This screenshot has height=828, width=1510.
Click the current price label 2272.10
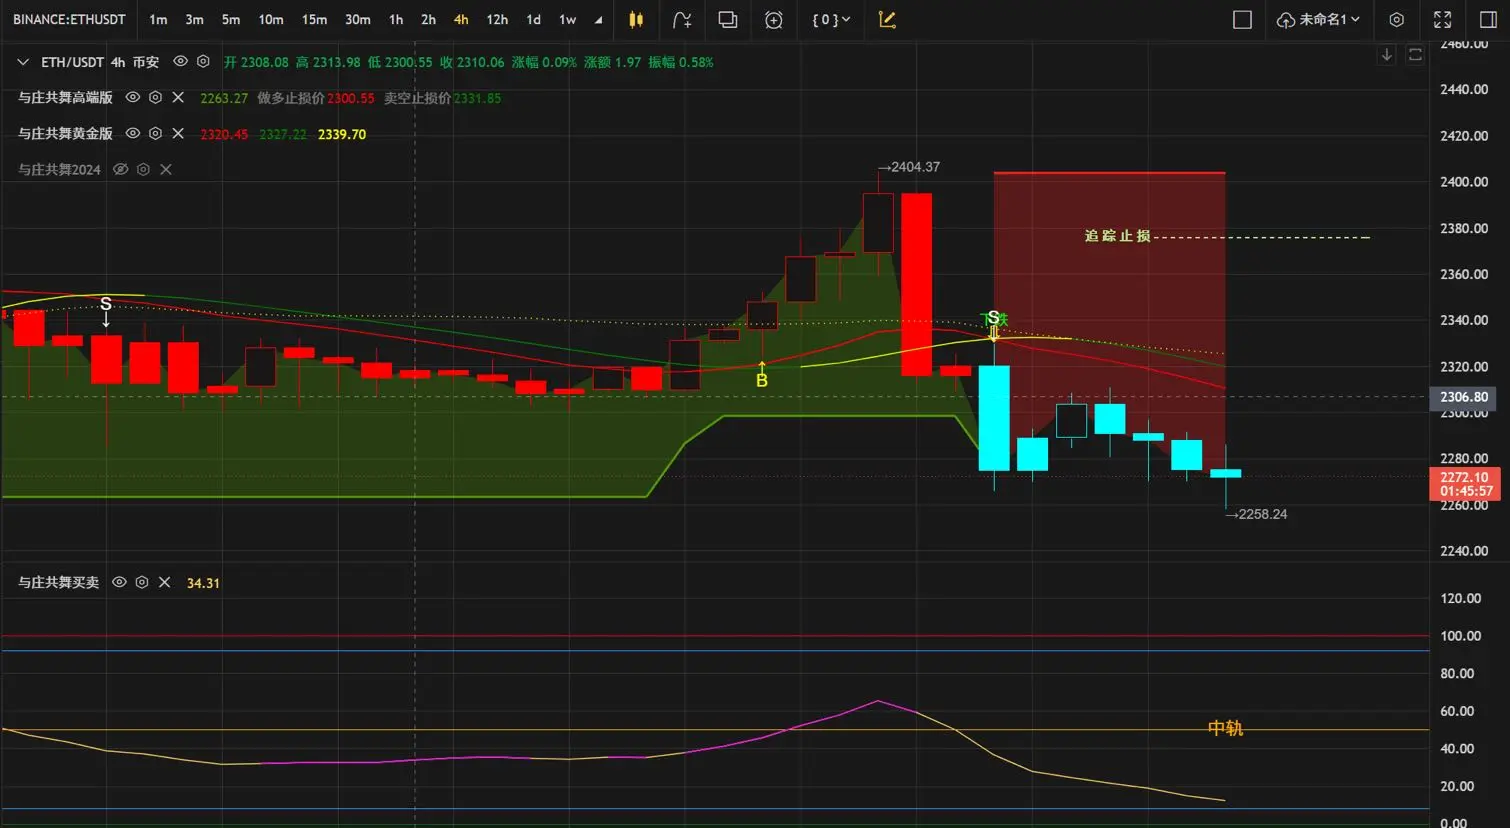1464,478
